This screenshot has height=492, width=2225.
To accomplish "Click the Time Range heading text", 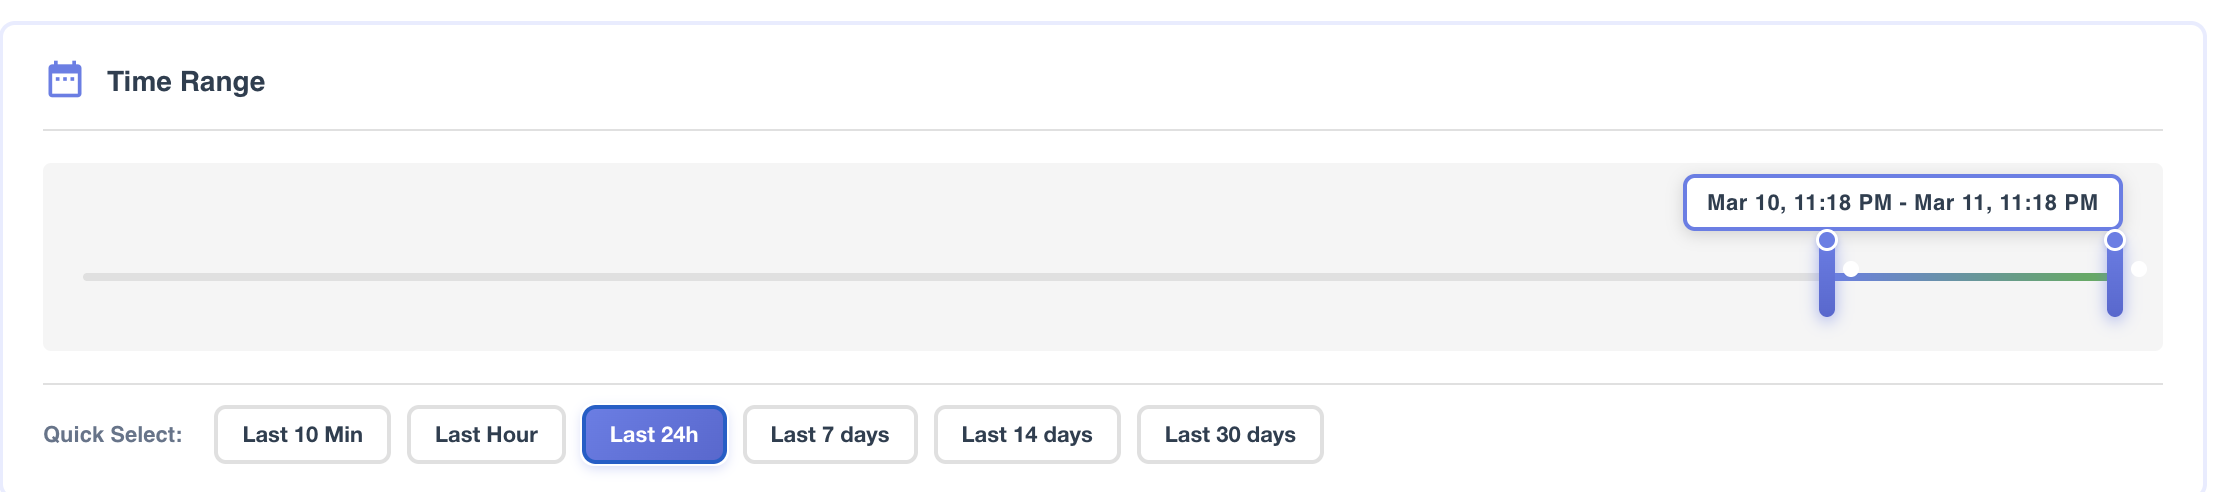I will pyautogui.click(x=186, y=82).
